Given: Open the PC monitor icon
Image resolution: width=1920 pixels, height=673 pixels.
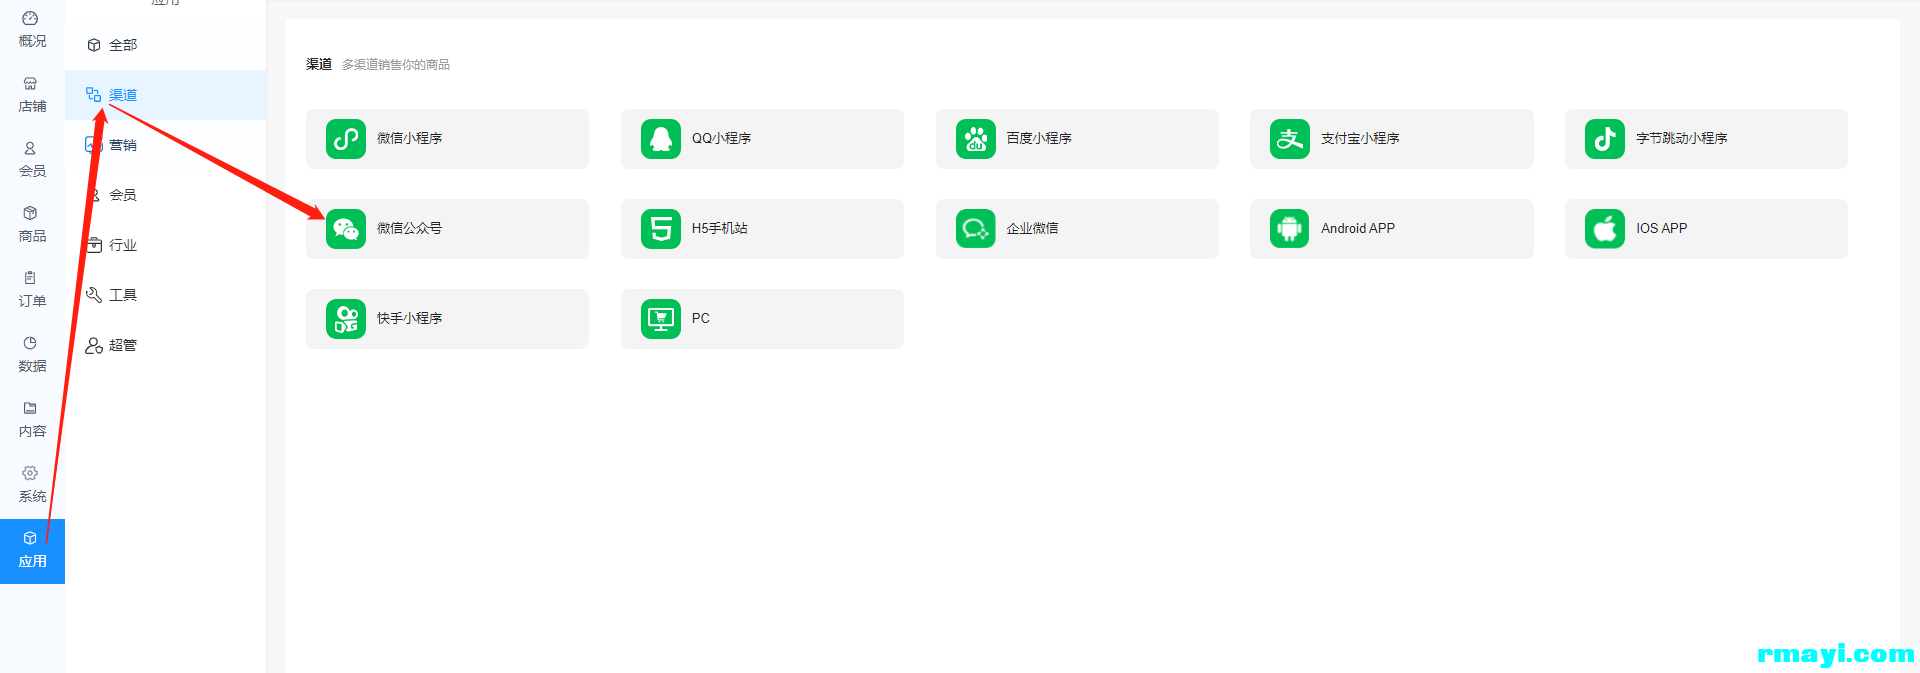Looking at the screenshot, I should pyautogui.click(x=661, y=319).
